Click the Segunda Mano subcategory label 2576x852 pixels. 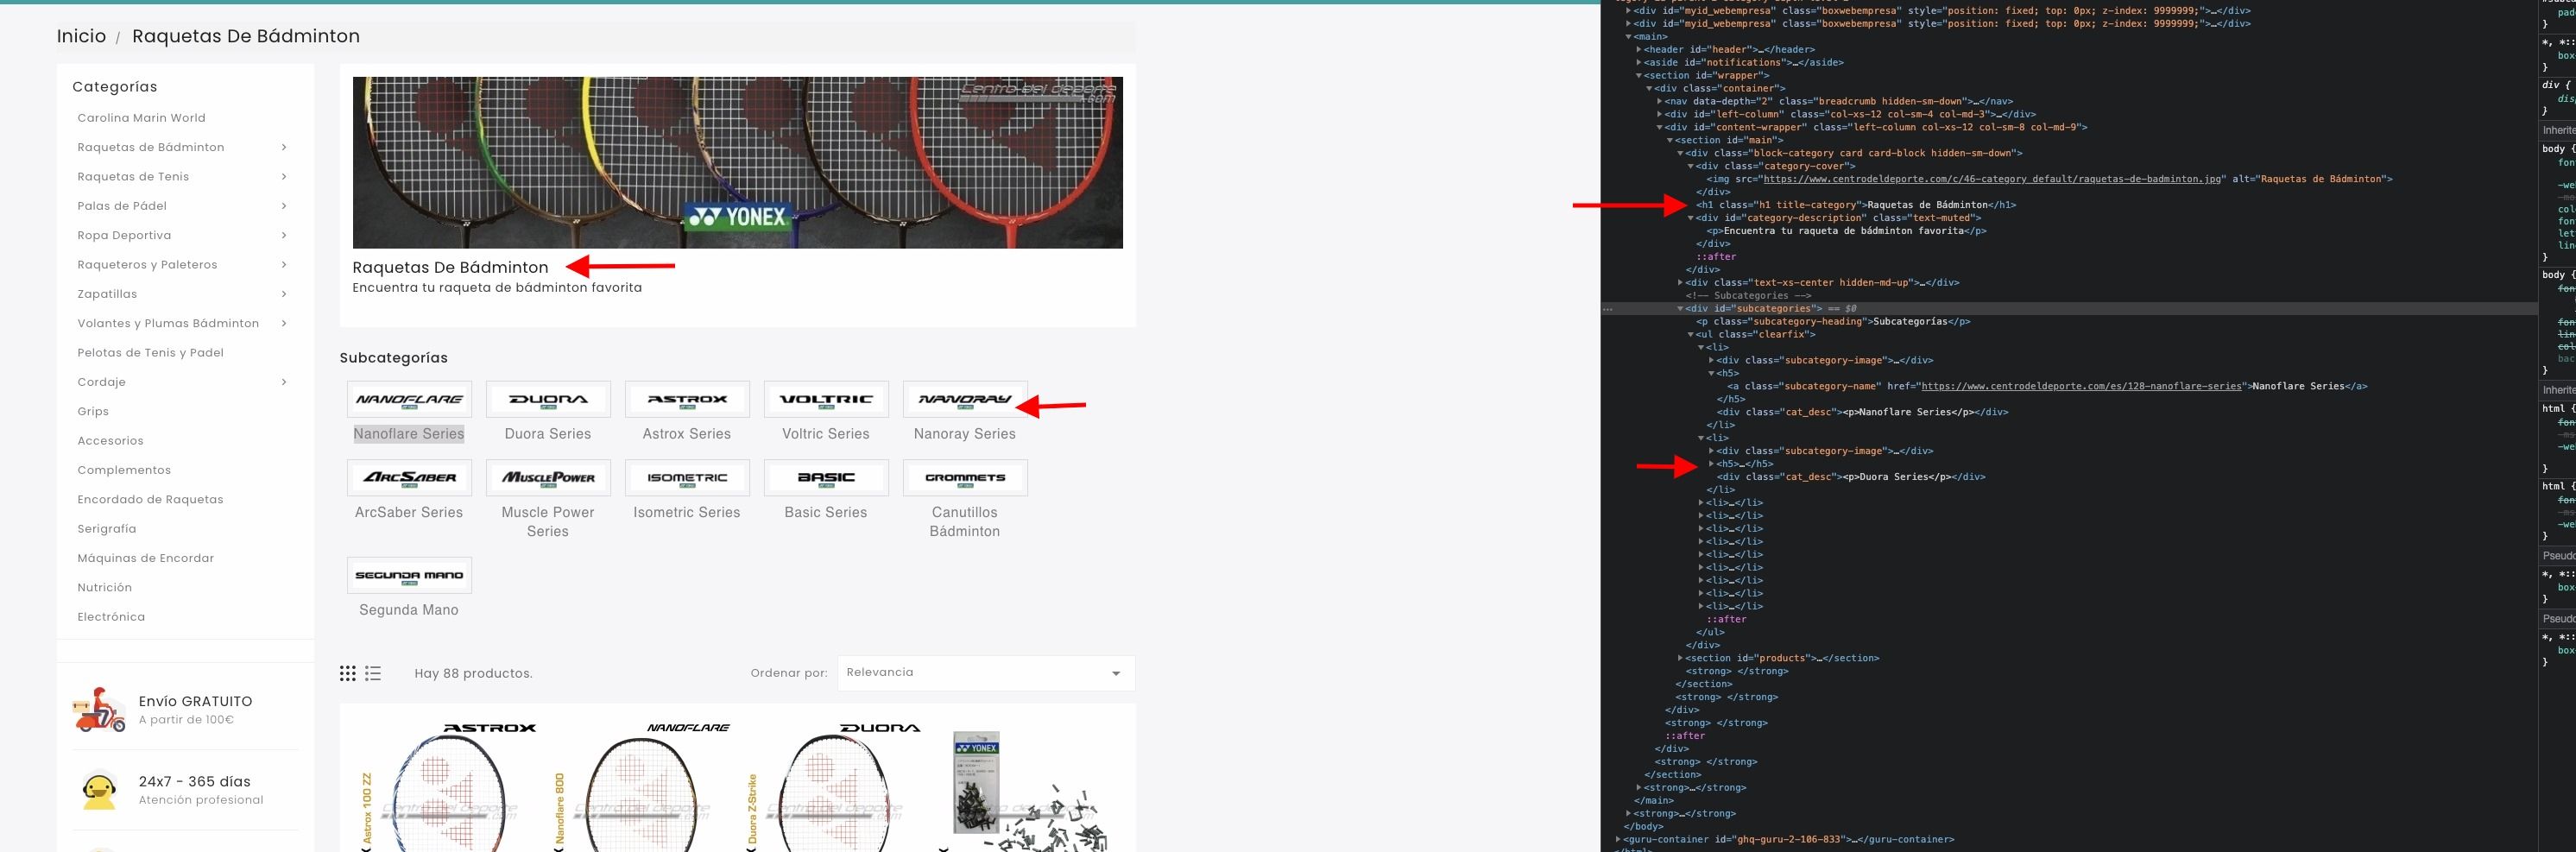click(409, 610)
